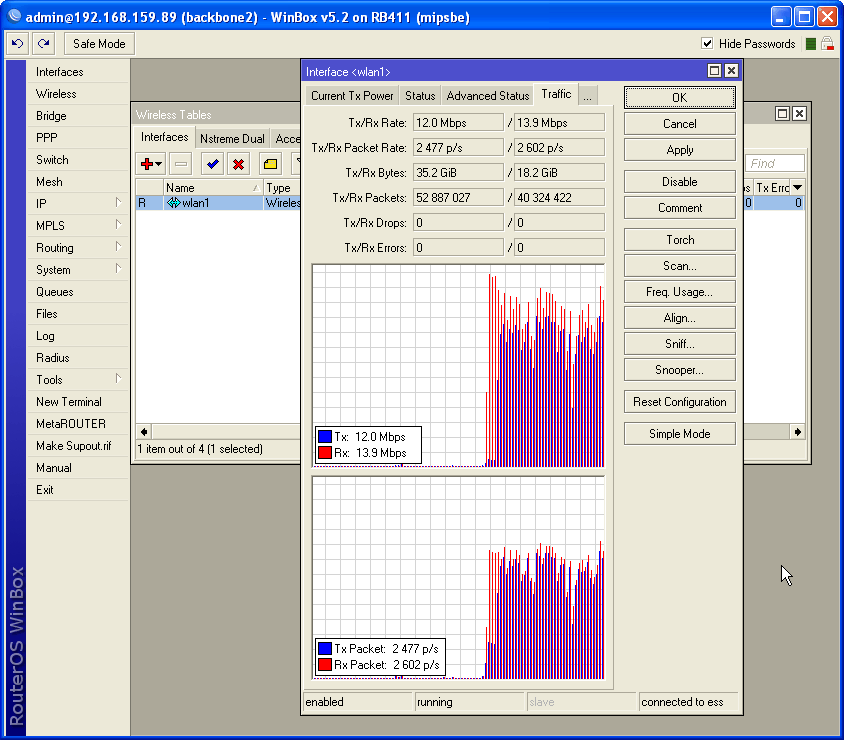Click the padlock icon near Hide Passwords
The width and height of the screenshot is (844, 740).
(x=828, y=43)
